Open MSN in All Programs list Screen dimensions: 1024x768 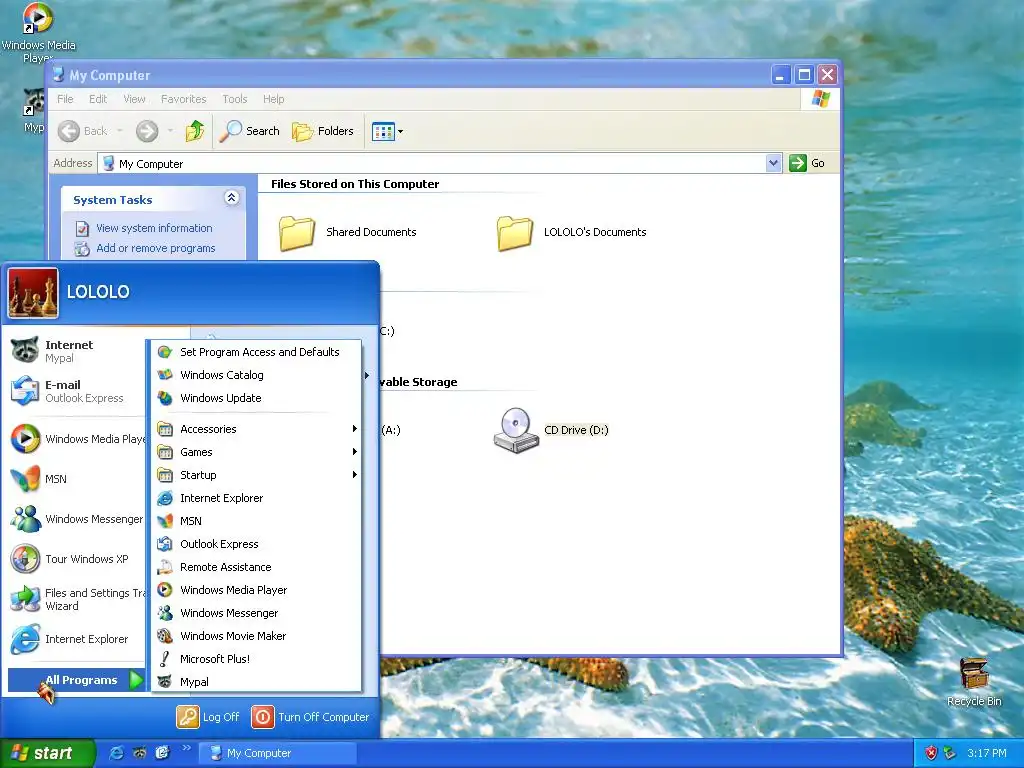257,520
